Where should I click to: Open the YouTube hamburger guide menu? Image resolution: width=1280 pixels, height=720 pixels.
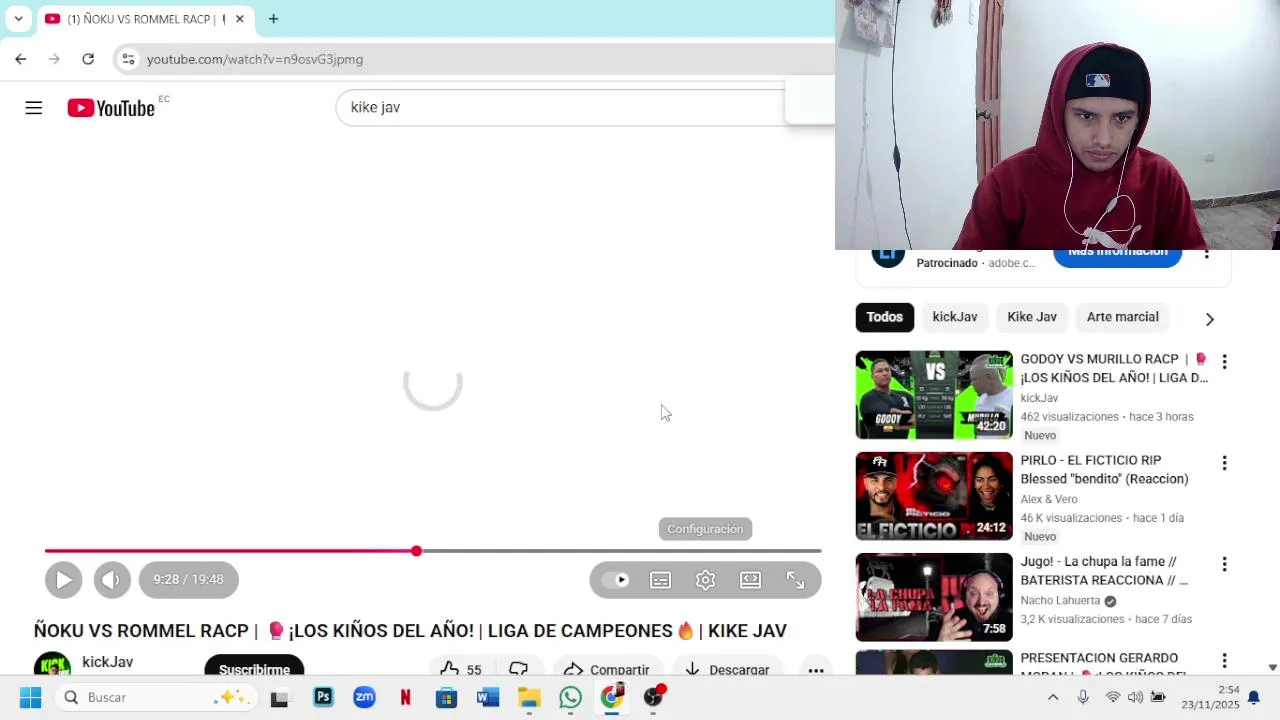(x=34, y=108)
